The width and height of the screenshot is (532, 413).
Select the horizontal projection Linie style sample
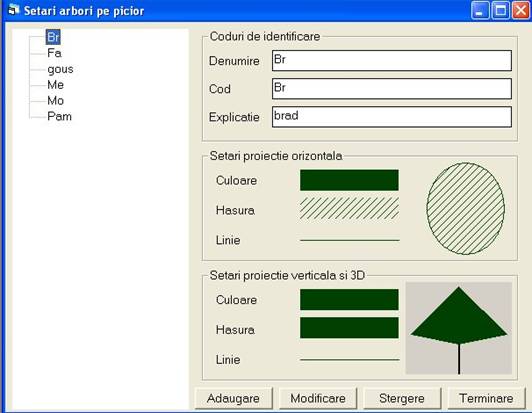click(350, 240)
